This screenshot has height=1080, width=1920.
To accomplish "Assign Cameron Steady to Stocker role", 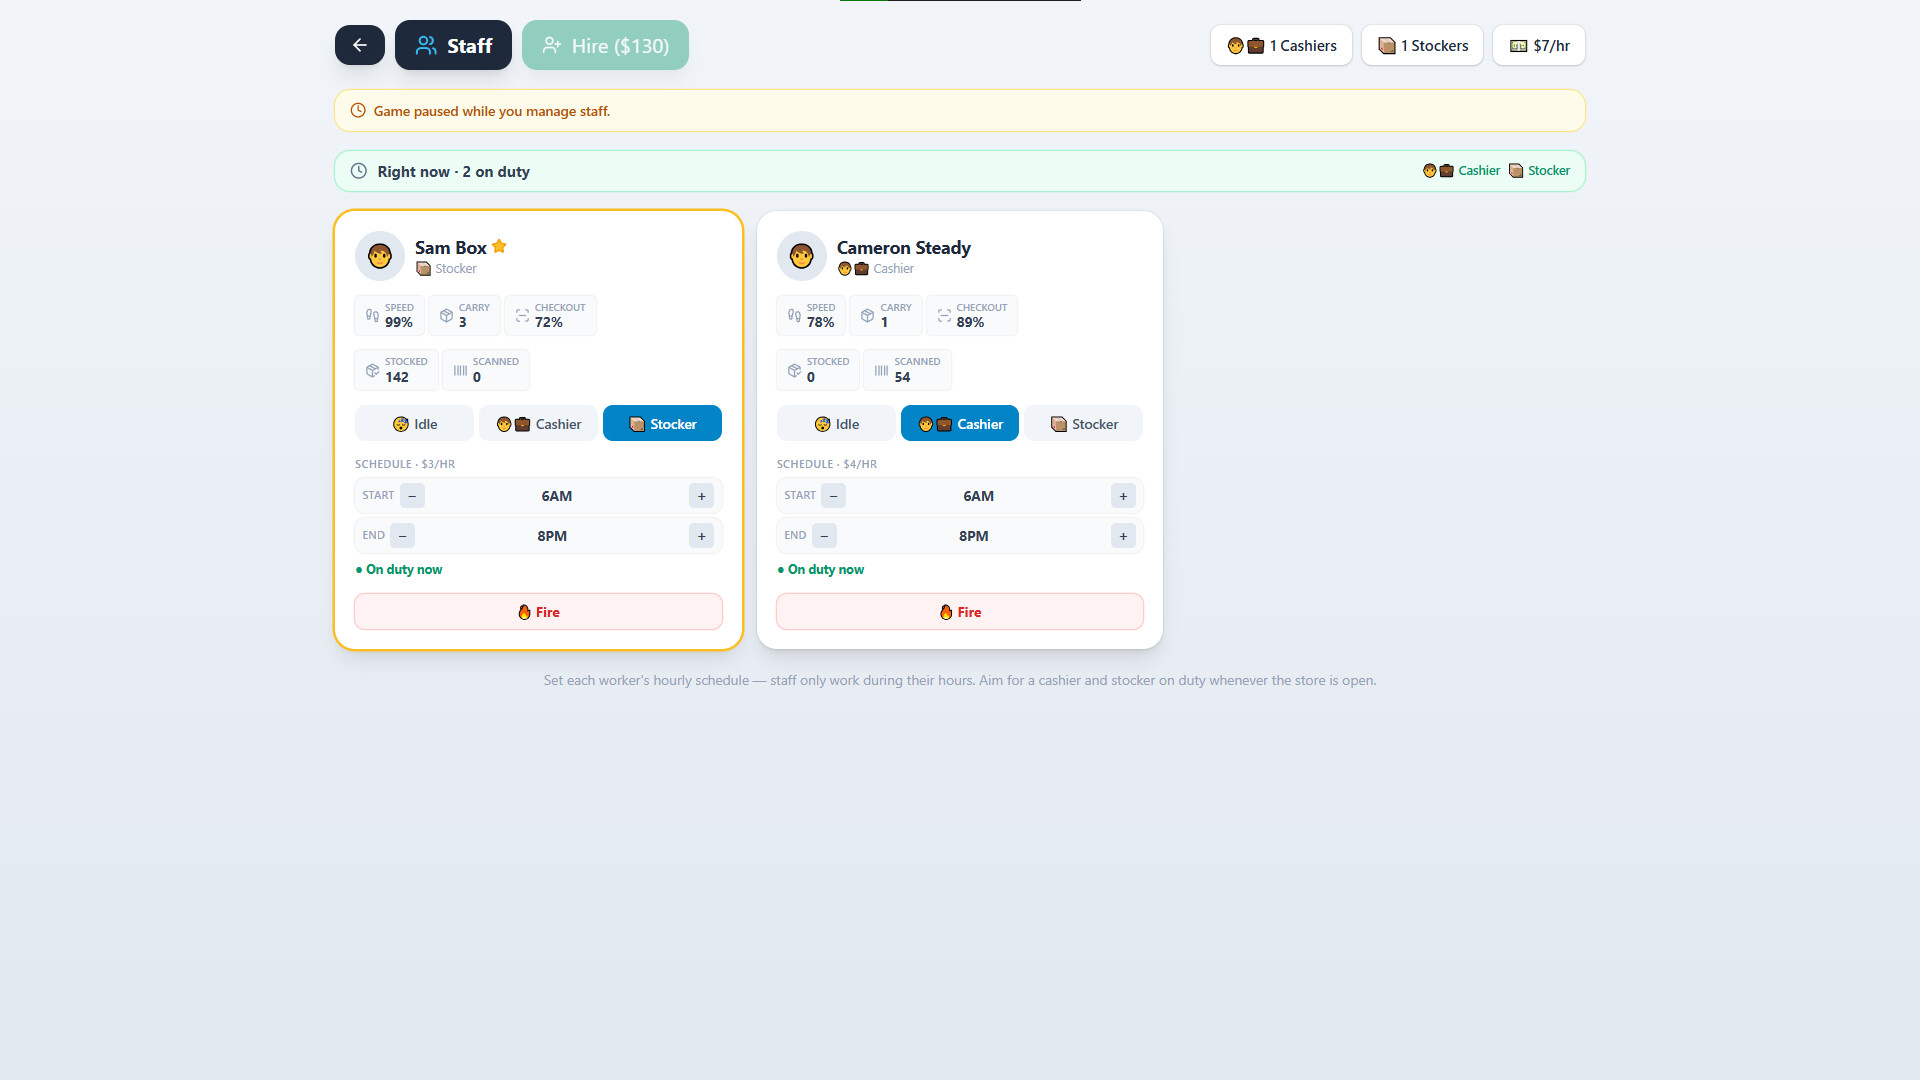I will 1084,423.
